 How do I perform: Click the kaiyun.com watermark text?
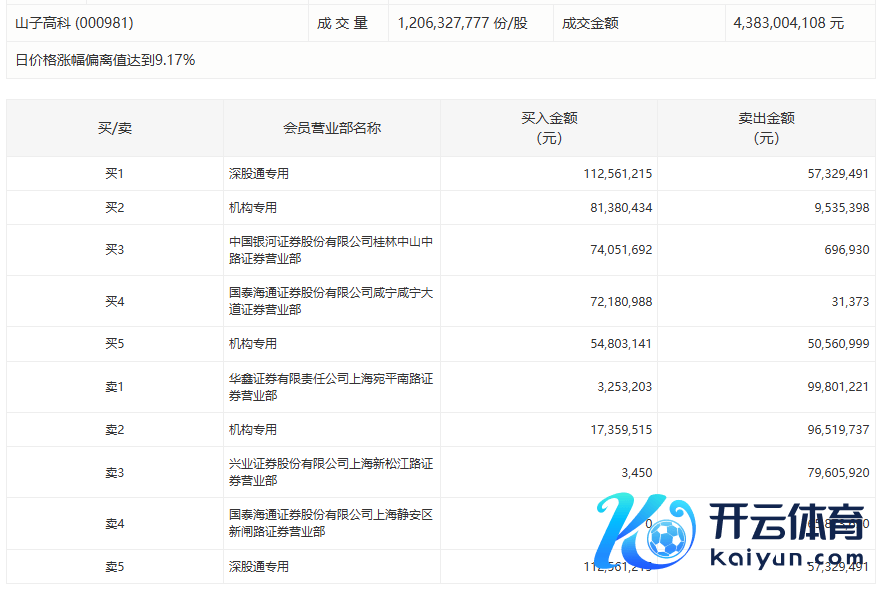pos(787,558)
